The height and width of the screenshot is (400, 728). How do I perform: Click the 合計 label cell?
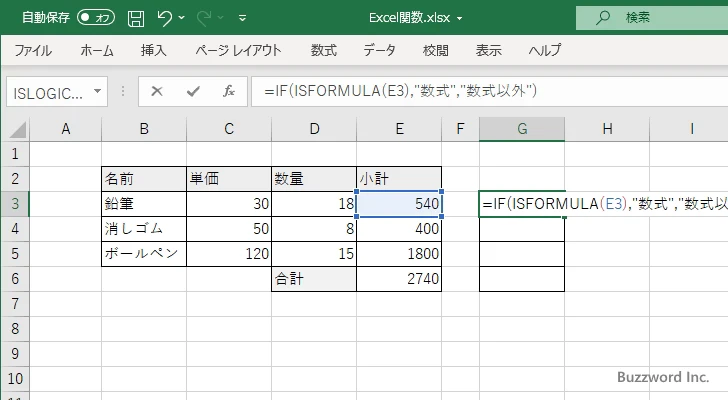pos(314,279)
